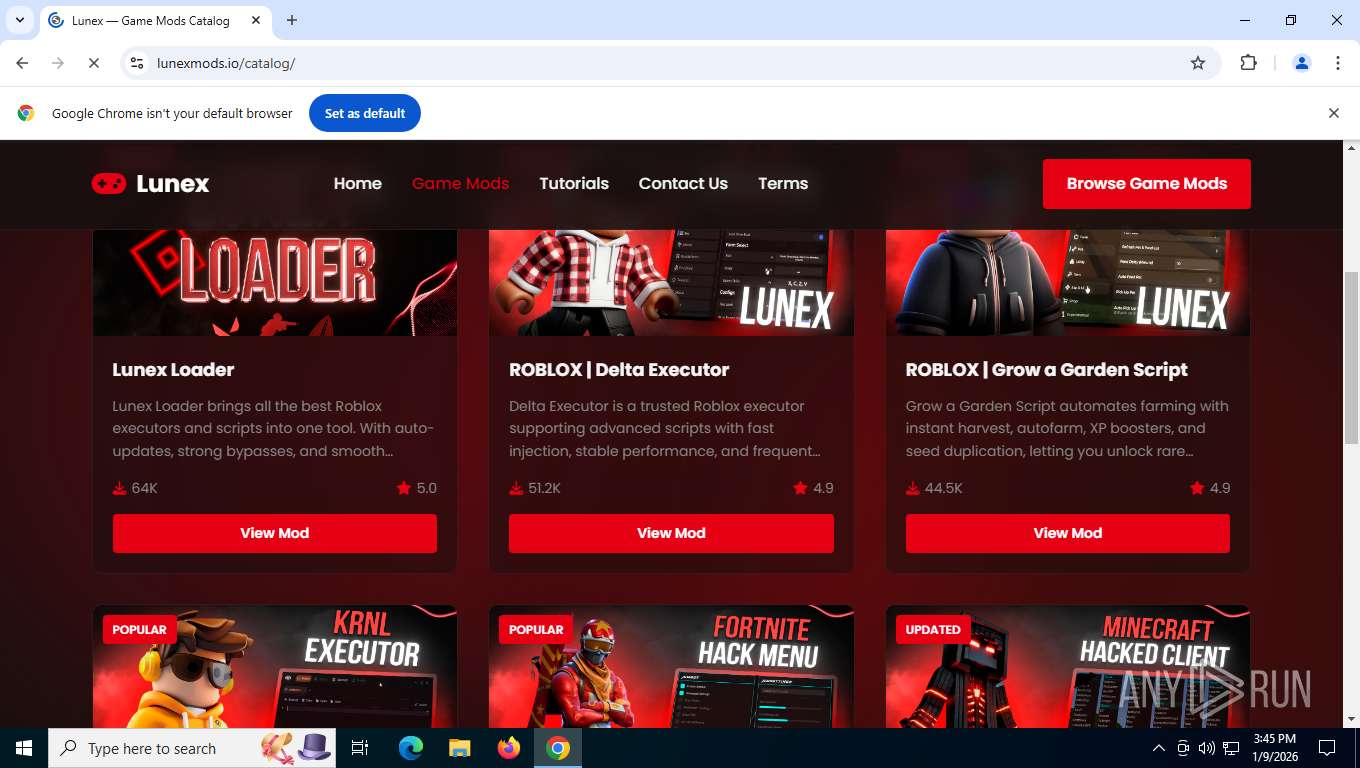Open the ROBLOX | Delta Executor title
This screenshot has width=1360, height=768.
(x=619, y=370)
